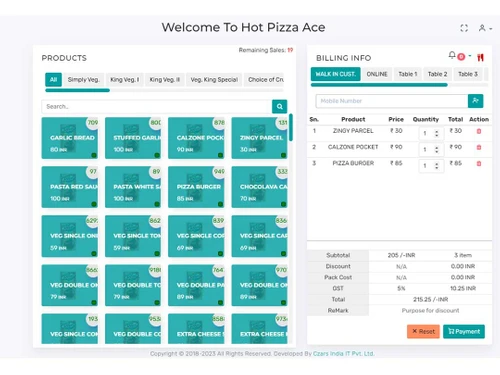
Task: Click the add customer icon button
Action: click(x=476, y=101)
